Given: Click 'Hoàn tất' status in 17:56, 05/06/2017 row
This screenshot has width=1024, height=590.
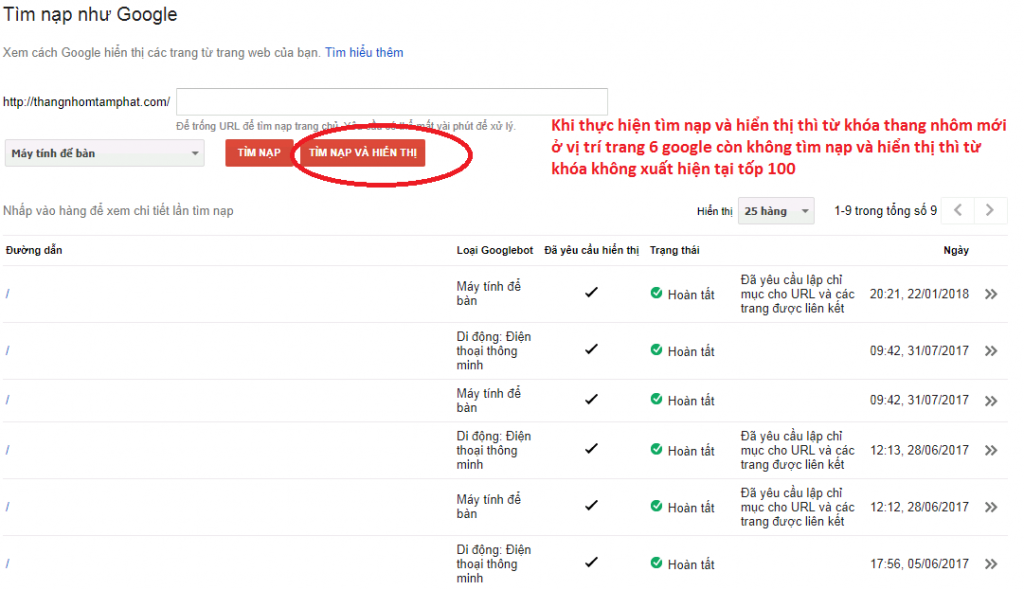Looking at the screenshot, I should 691,565.
